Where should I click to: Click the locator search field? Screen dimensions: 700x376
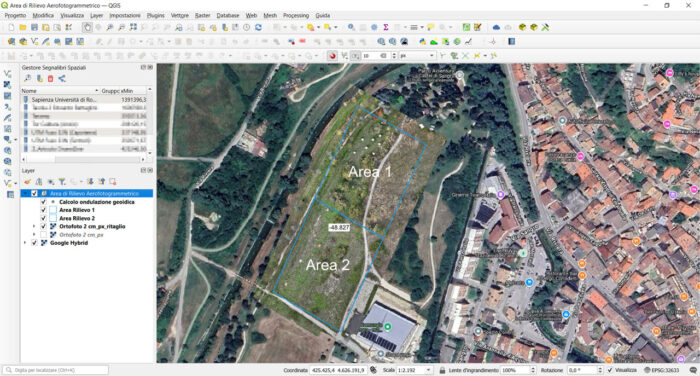56,370
